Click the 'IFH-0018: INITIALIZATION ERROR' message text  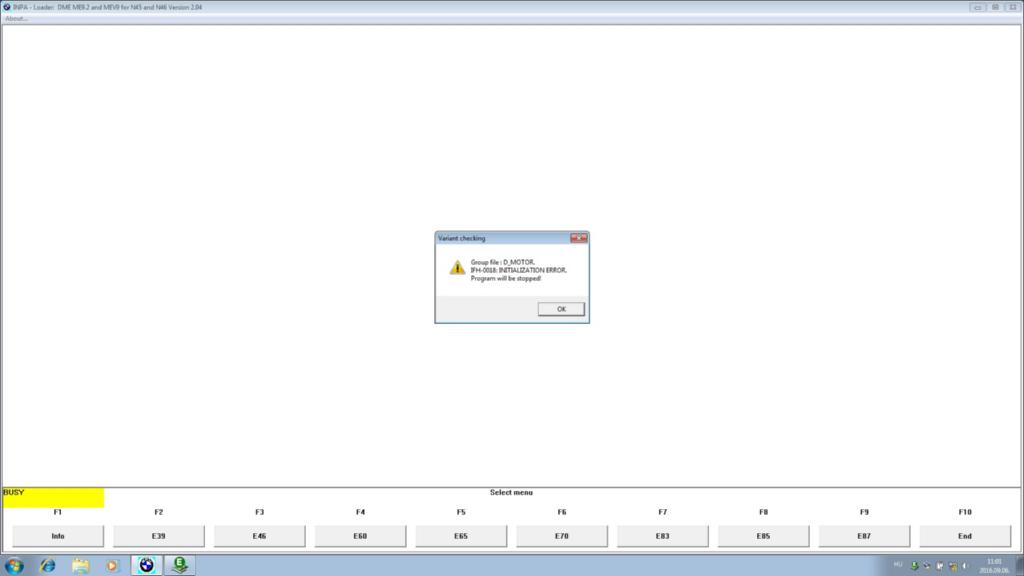(519, 270)
